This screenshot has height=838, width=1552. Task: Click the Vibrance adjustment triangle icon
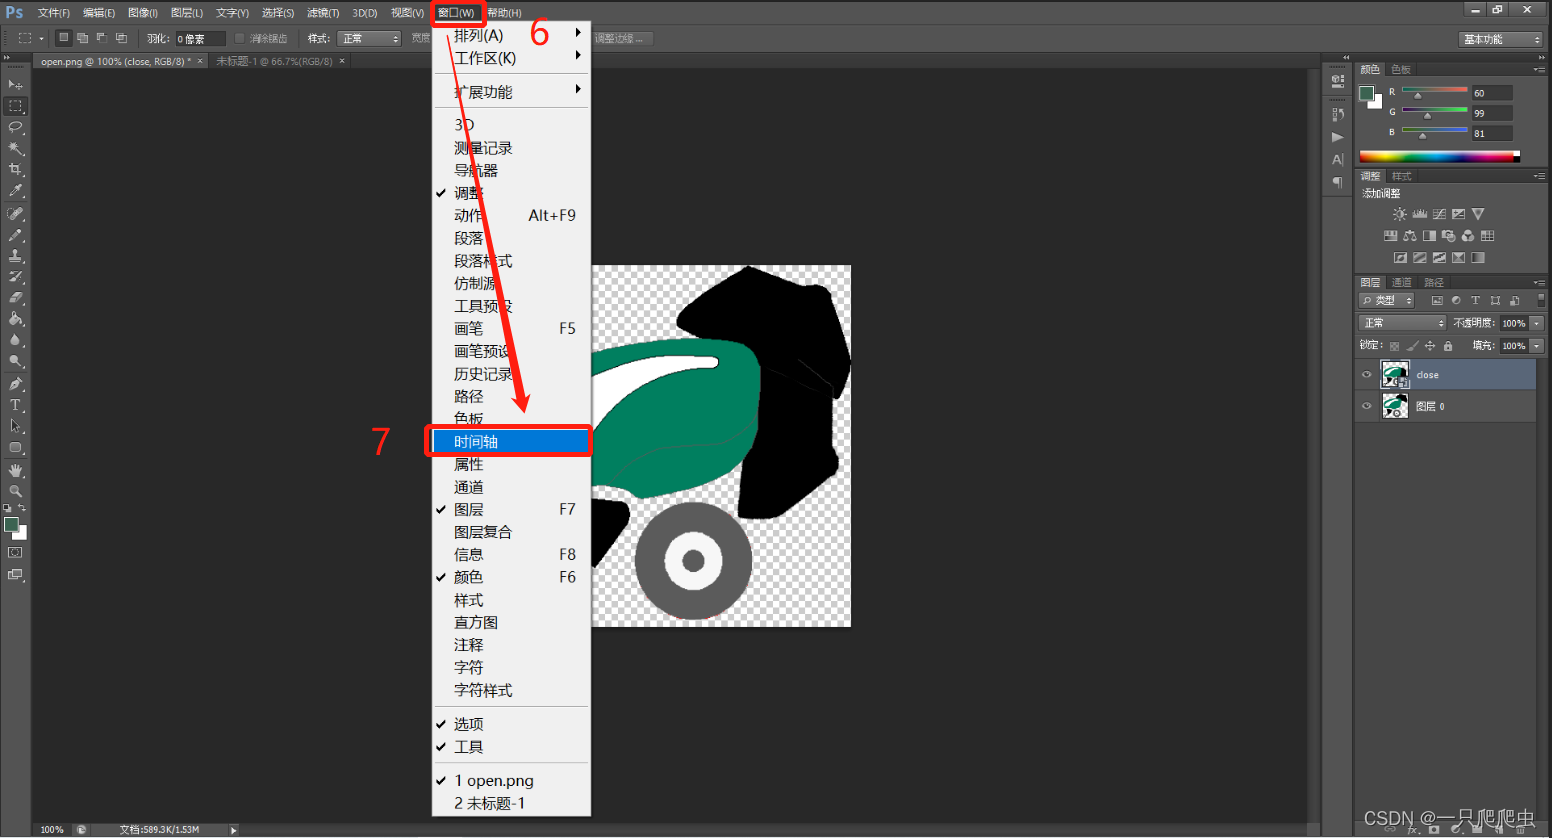[x=1478, y=214]
